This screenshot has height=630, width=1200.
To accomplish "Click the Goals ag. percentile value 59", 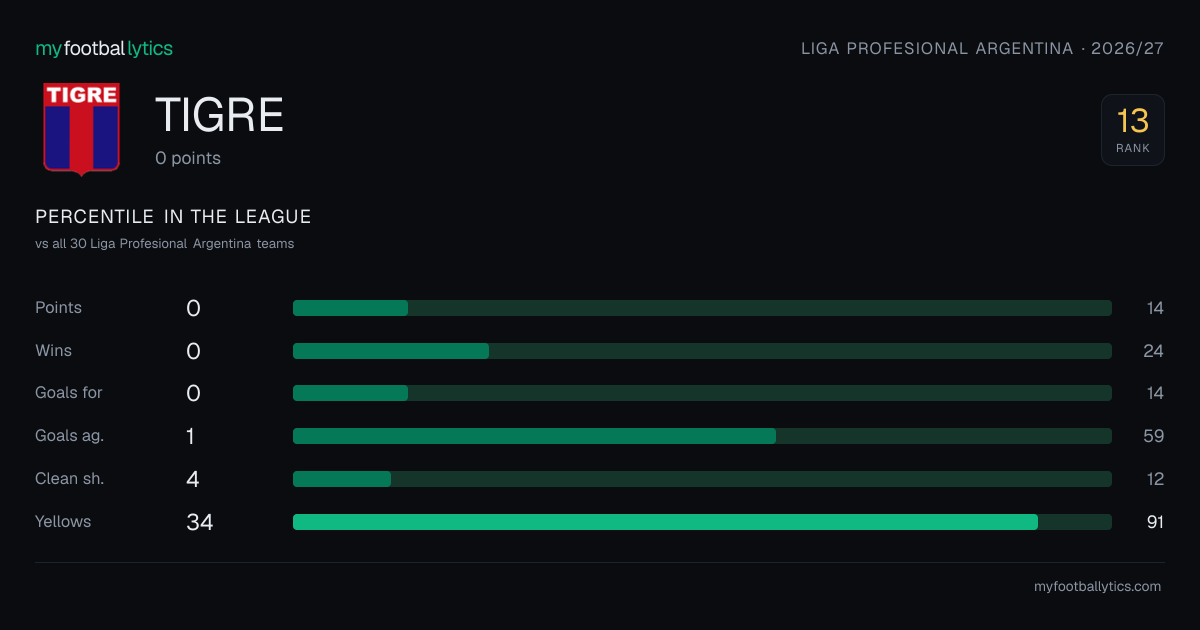I will 1155,436.
